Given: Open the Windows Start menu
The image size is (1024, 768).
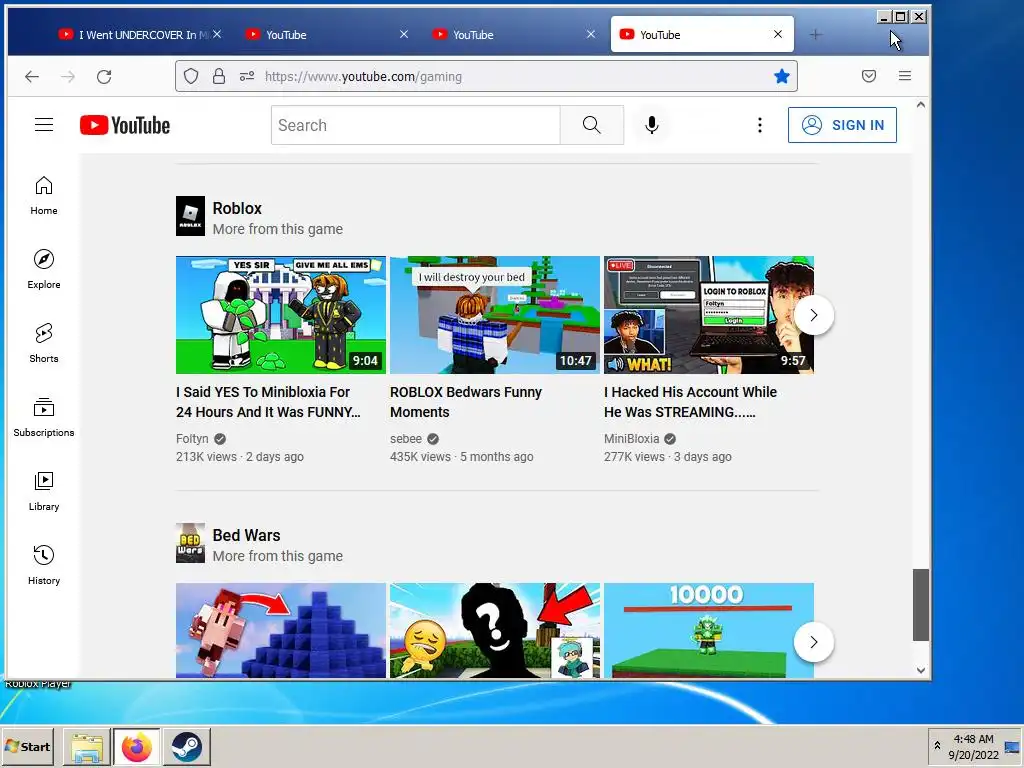Looking at the screenshot, I should point(28,746).
